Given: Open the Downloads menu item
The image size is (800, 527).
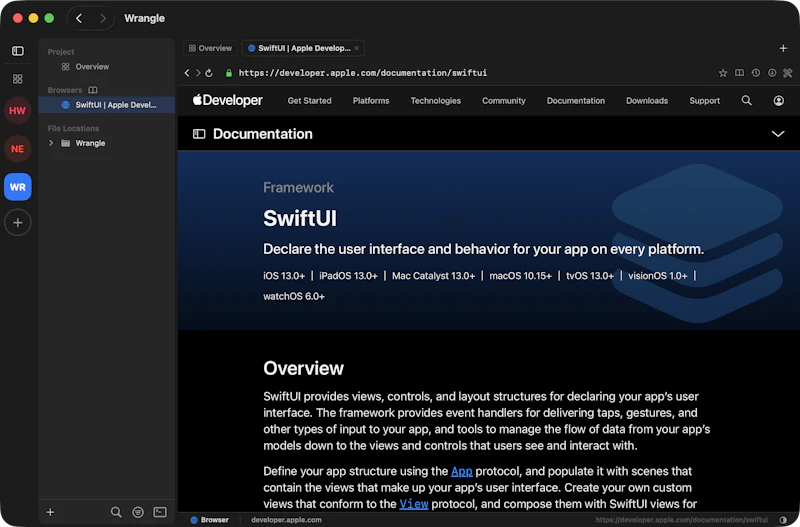Looking at the screenshot, I should coord(647,101).
